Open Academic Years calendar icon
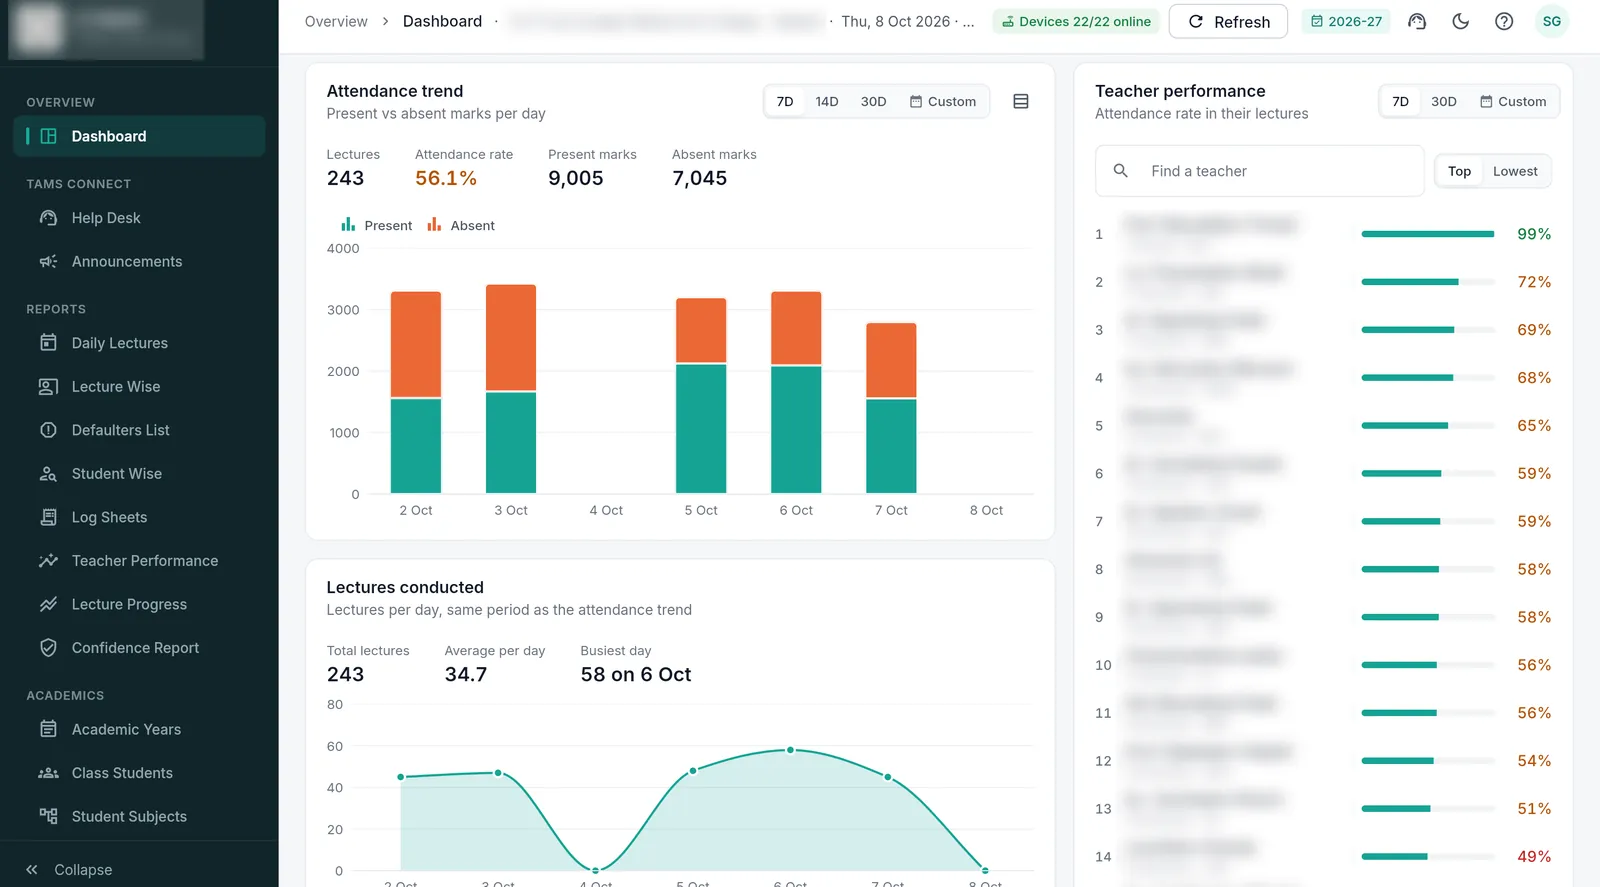 pos(48,729)
